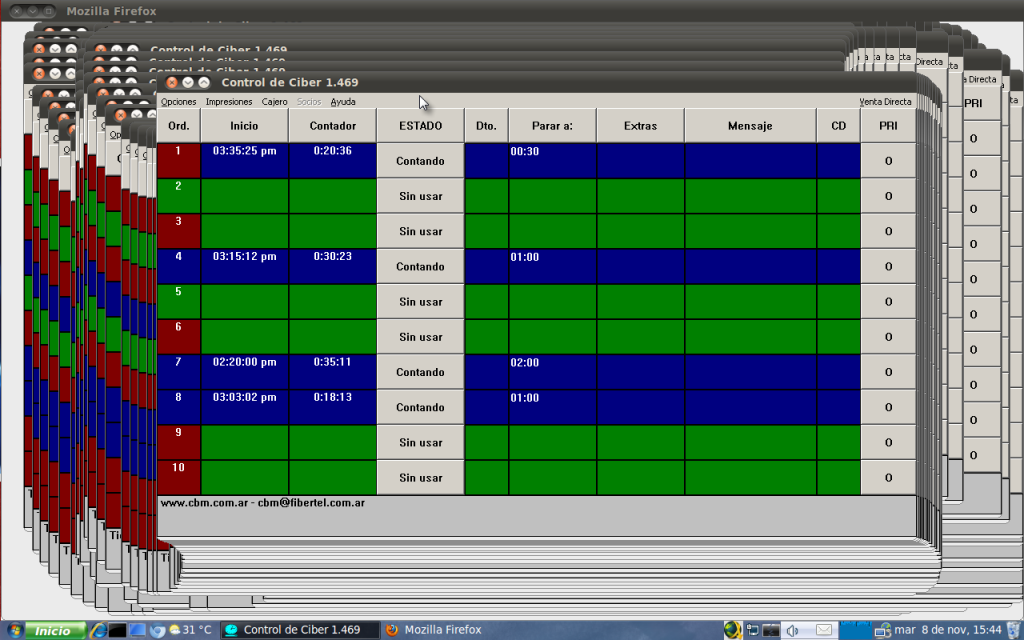Viewport: 1024px width, 640px height.
Task: Open the greyed-out Socios menu
Action: (309, 102)
